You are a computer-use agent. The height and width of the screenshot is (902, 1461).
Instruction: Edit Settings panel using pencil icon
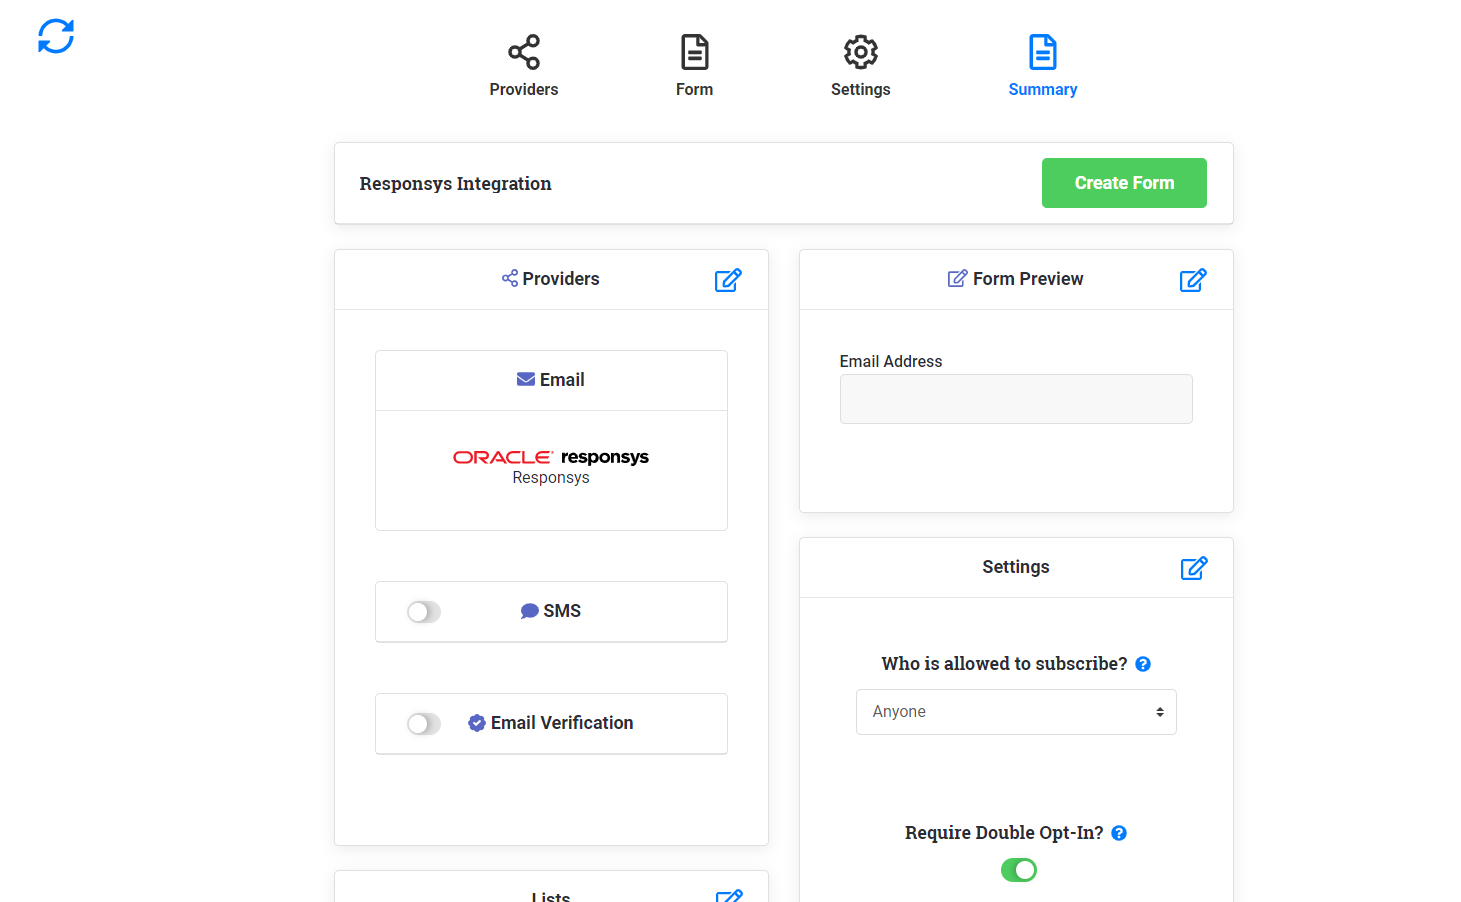(x=1193, y=568)
